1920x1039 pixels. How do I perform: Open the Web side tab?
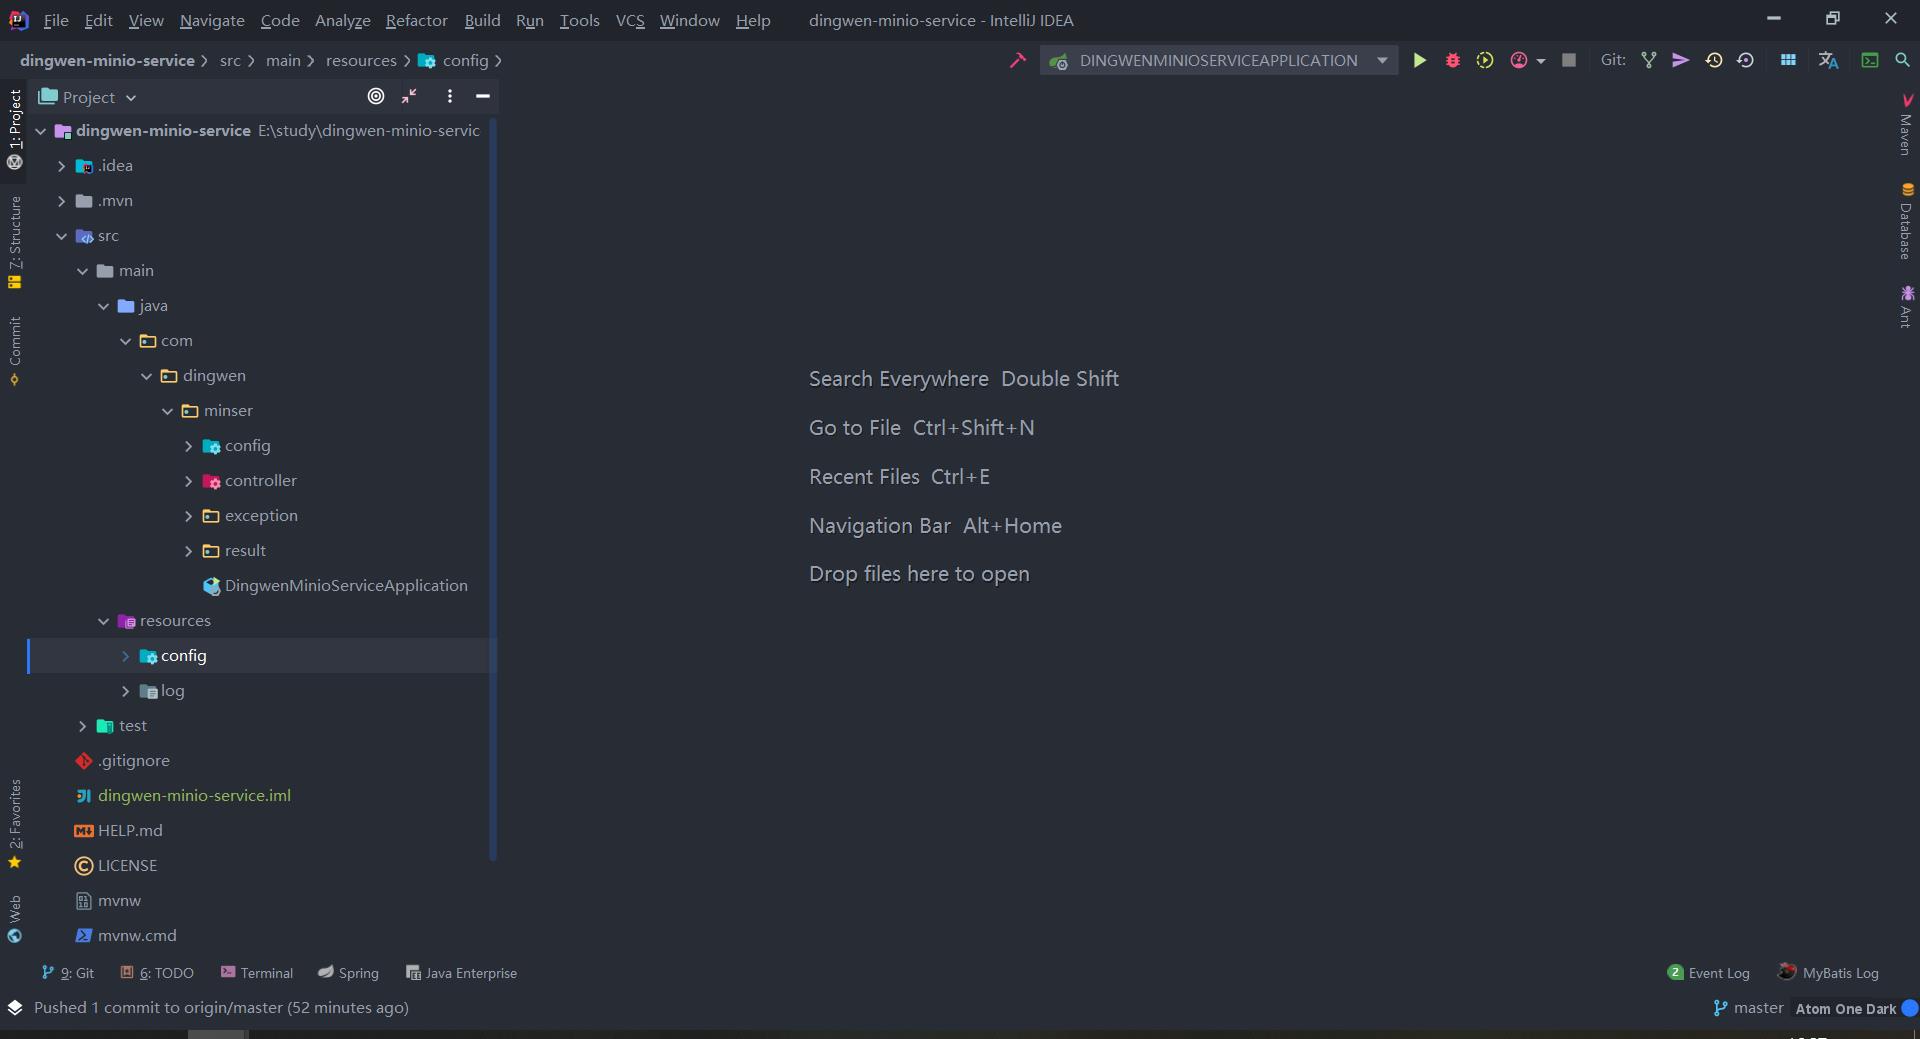15,919
